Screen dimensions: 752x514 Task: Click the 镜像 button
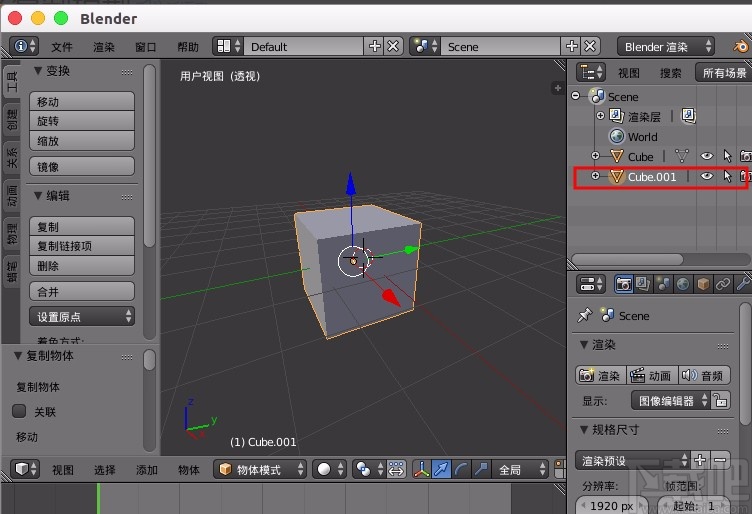point(82,166)
